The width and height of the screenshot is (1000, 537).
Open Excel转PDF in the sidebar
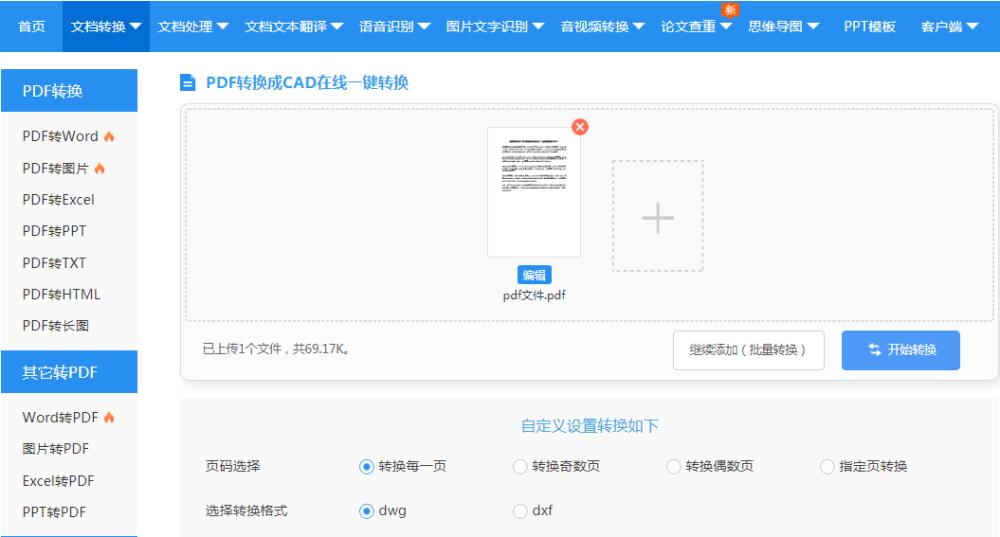[58, 481]
